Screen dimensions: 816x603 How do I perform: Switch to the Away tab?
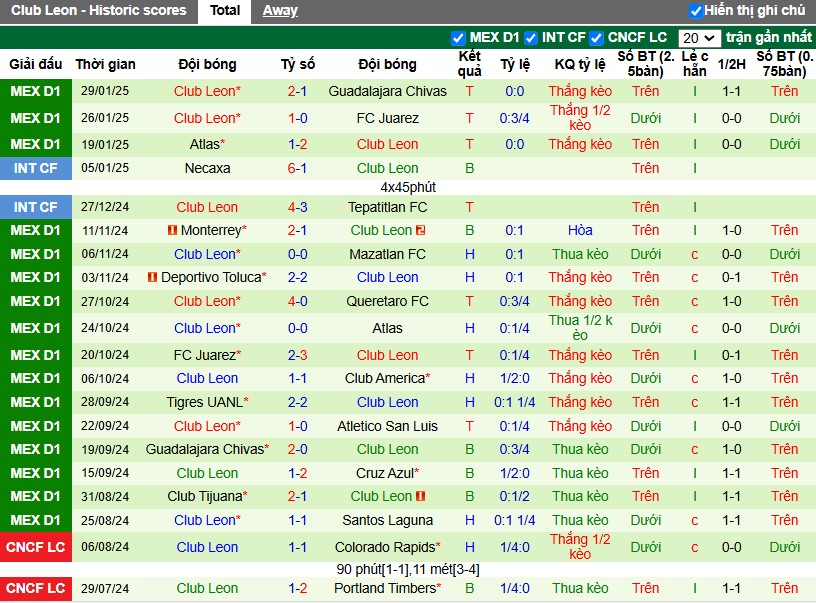280,10
